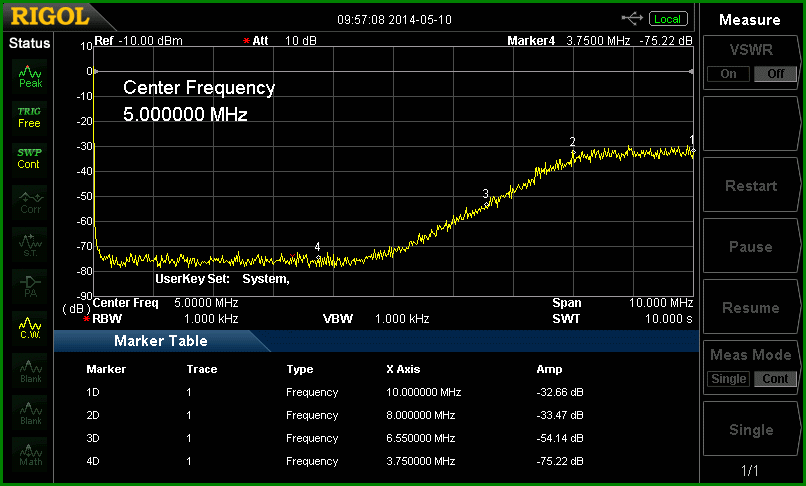Click the Corr correction status icon
Image resolution: width=806 pixels, height=486 pixels.
[x=30, y=202]
